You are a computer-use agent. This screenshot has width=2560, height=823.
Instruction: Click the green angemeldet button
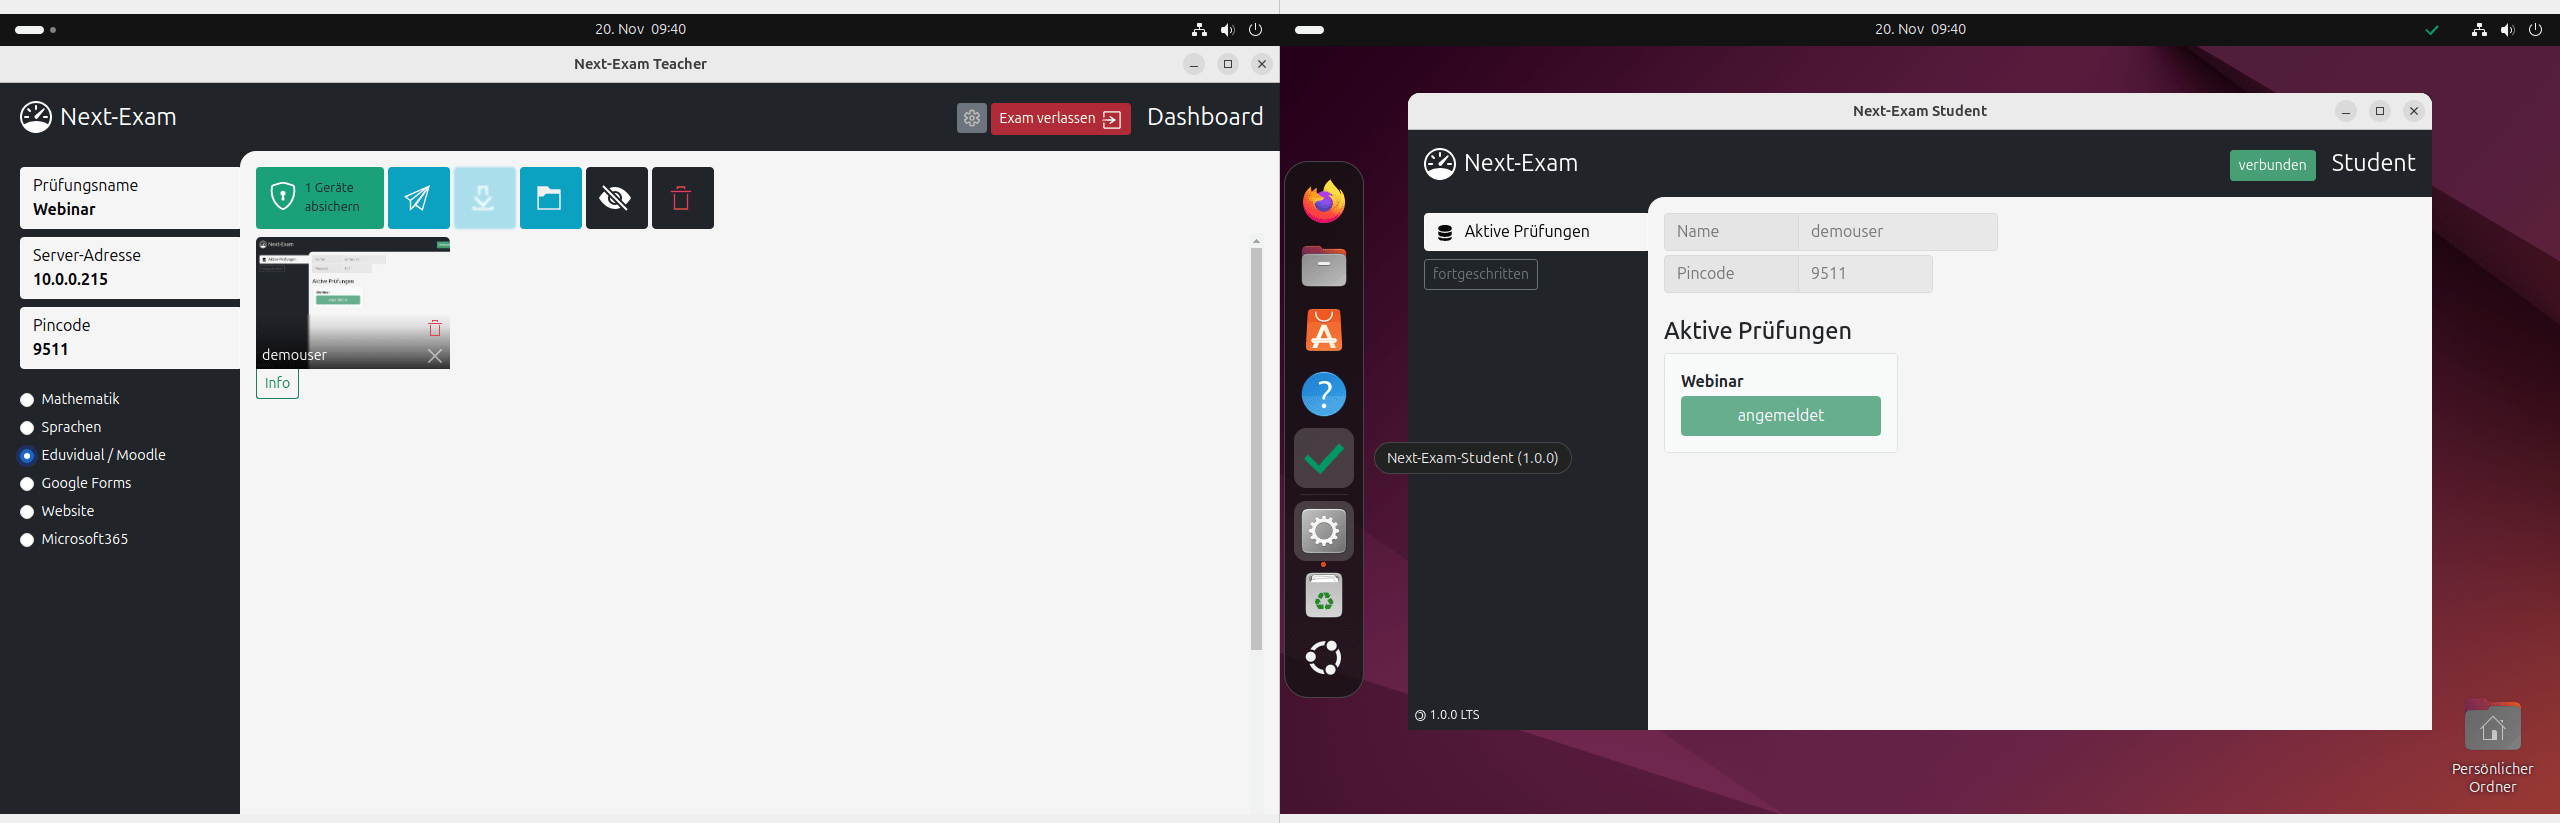point(1780,416)
